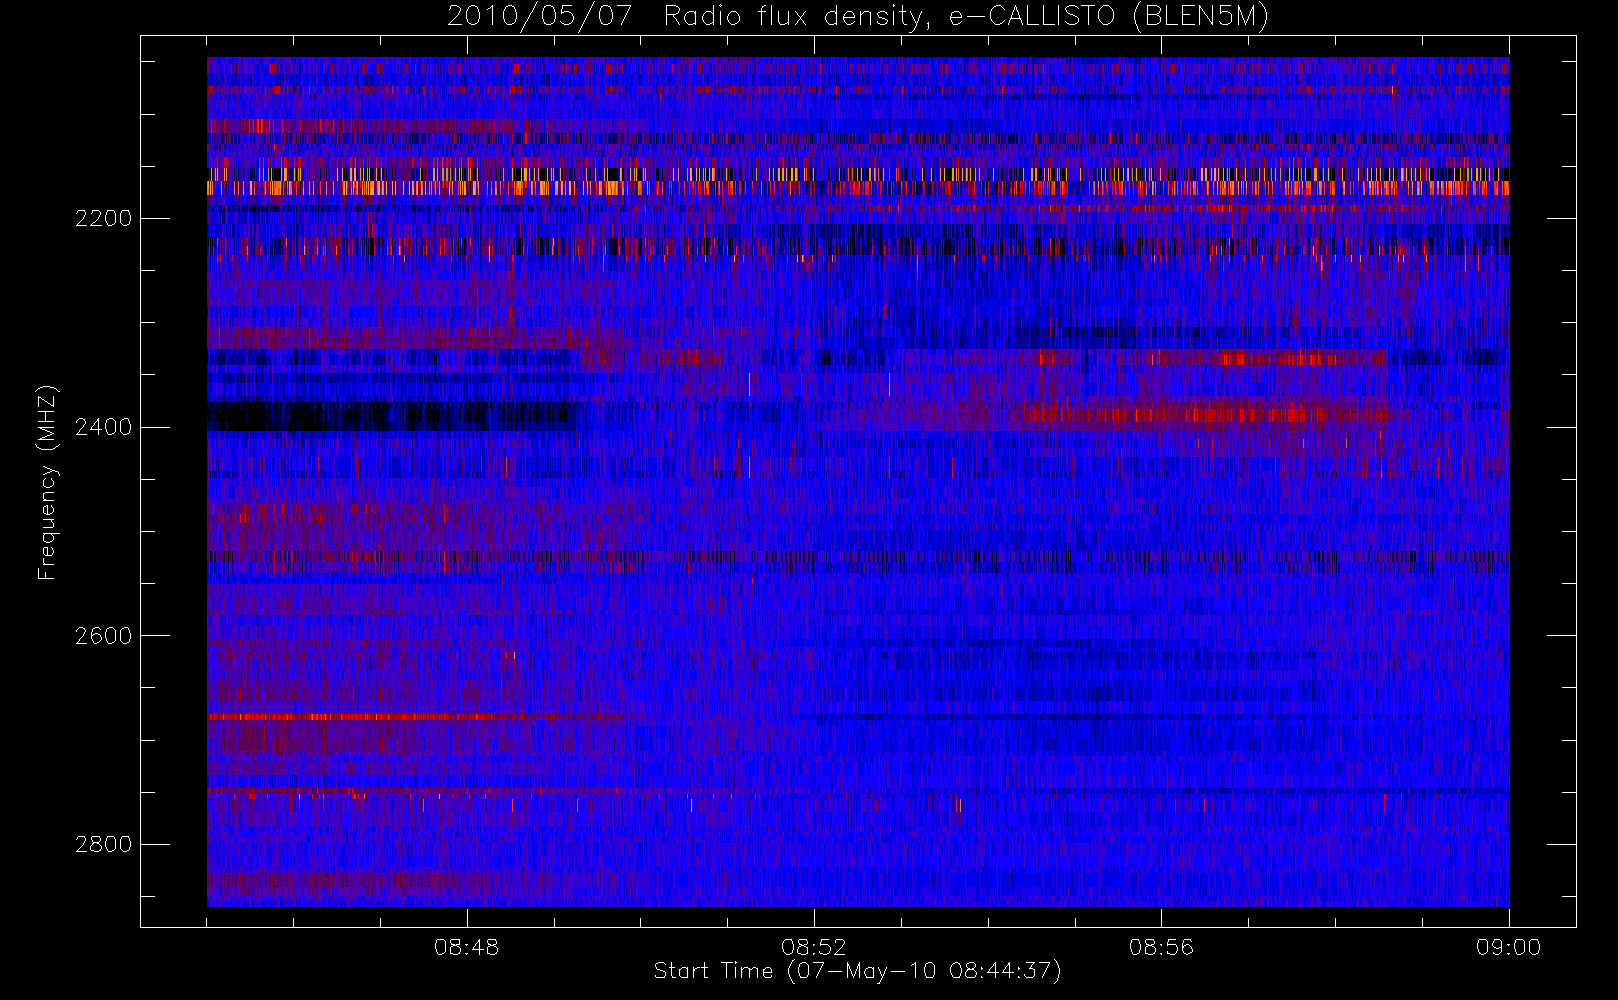Image resolution: width=1618 pixels, height=1000 pixels.
Task: Click the 08:48 time tick label
Action: [467, 947]
